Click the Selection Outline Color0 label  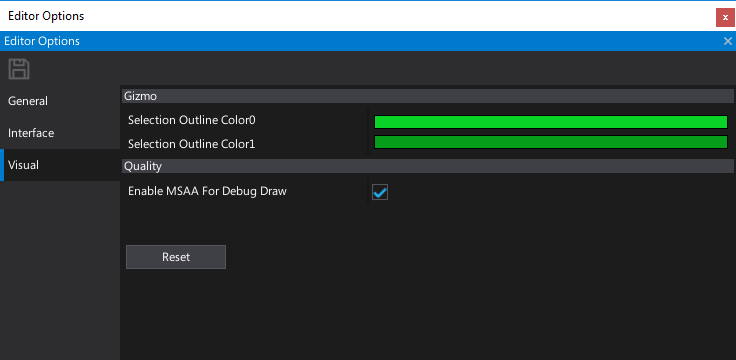point(192,120)
